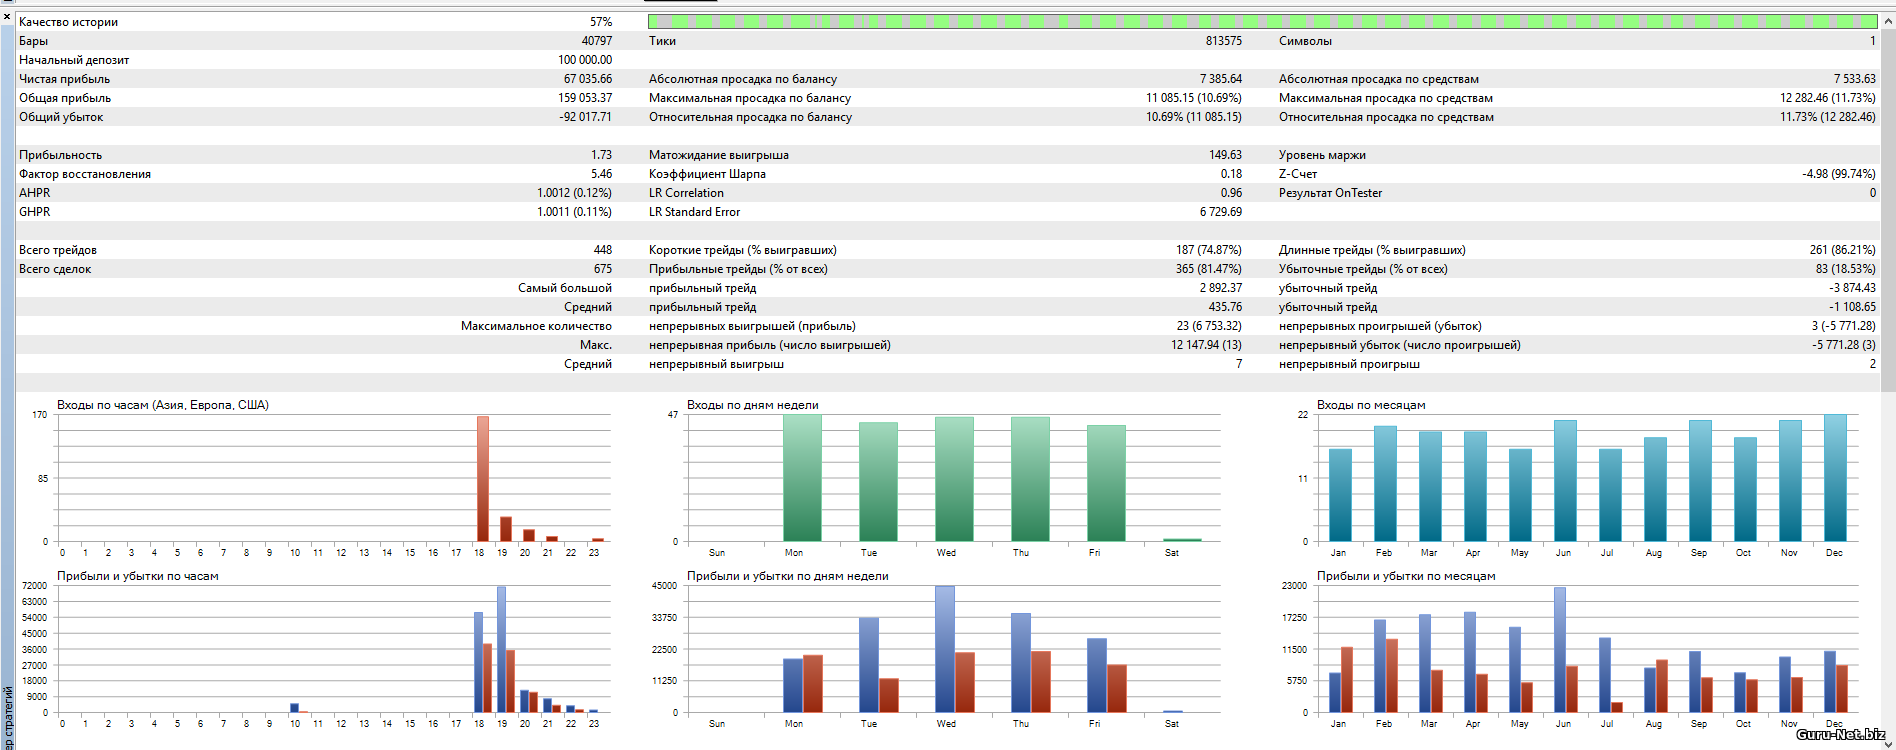Click the "Прибыльность" label

click(60, 155)
